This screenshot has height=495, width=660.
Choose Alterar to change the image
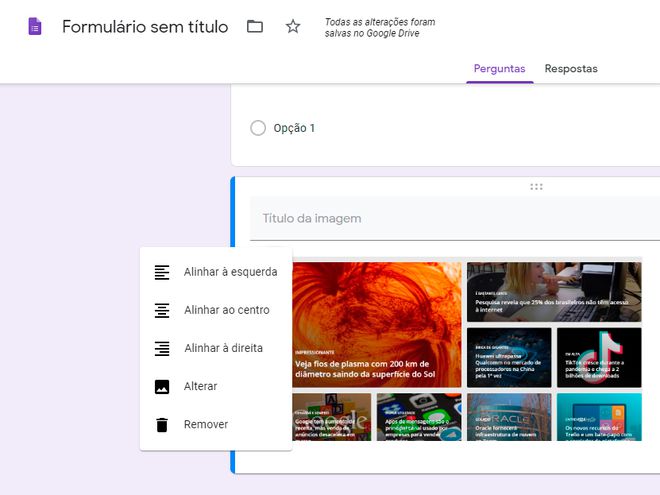click(x=216, y=386)
